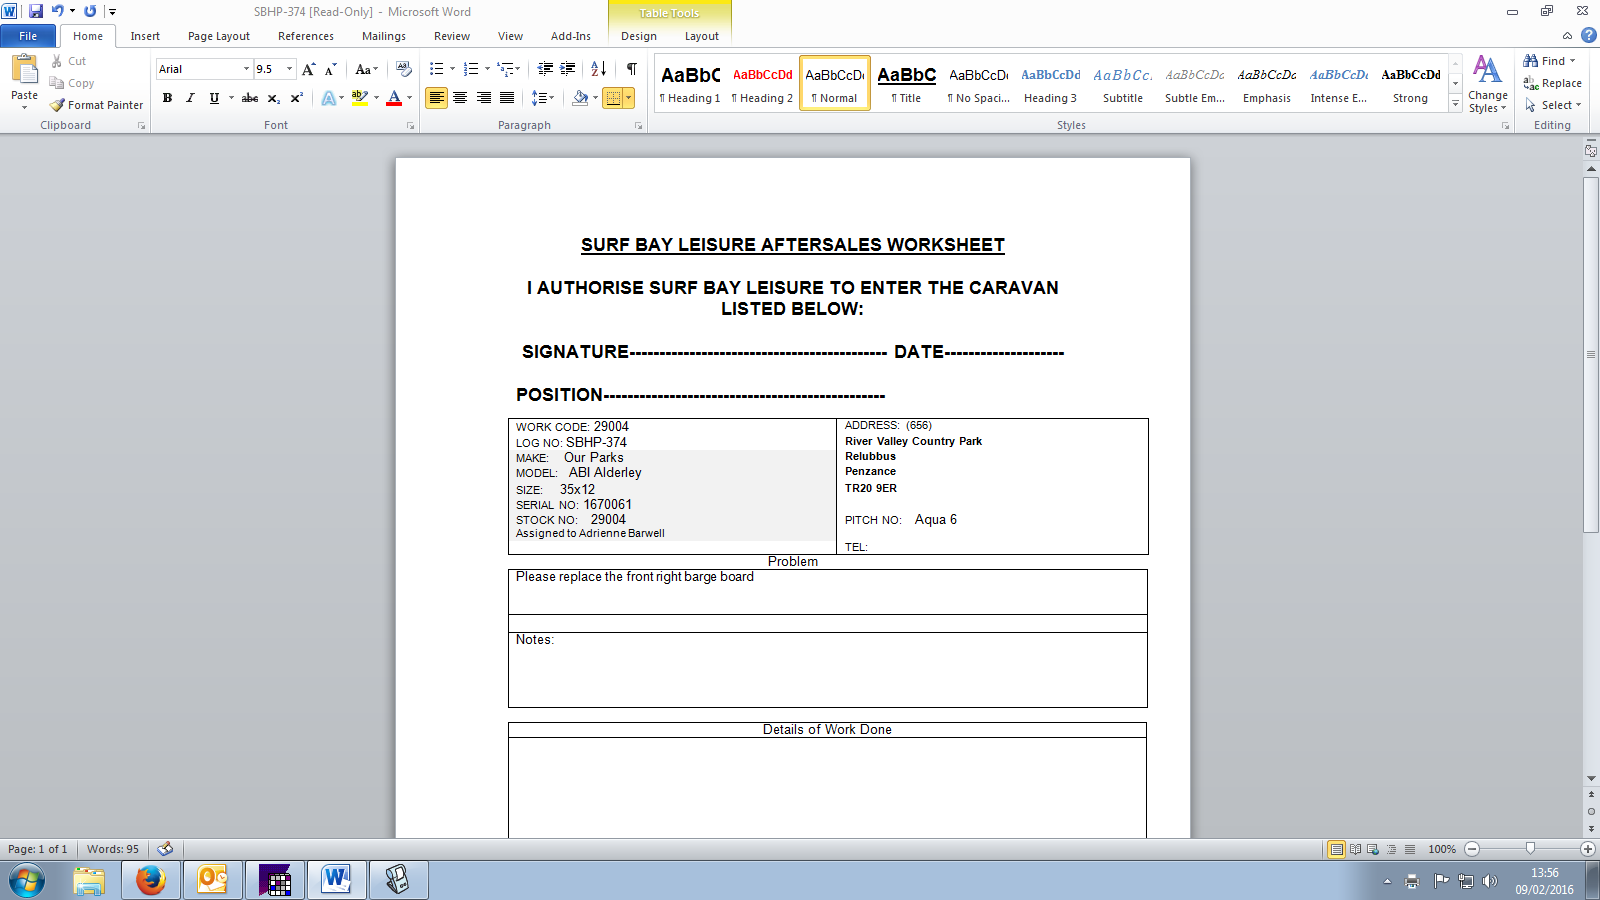Expand the borders dropdown arrow

tap(629, 98)
